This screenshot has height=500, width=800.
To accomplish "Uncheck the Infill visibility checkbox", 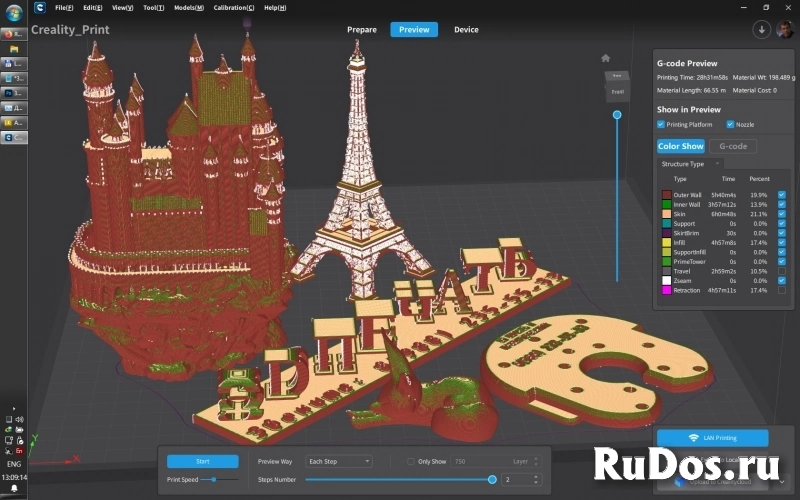I will coord(782,243).
